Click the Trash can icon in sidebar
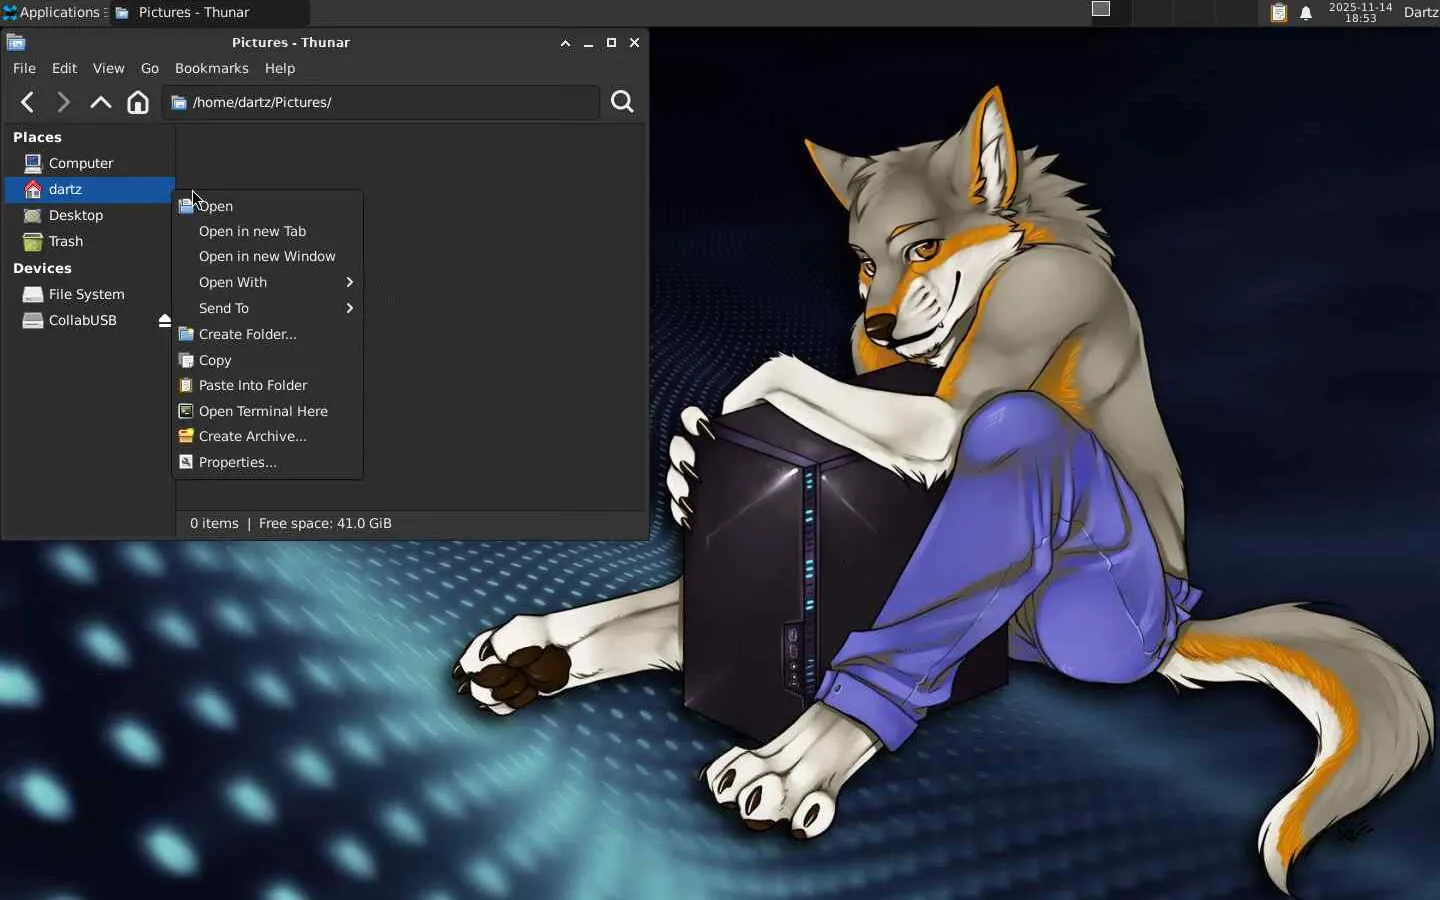The image size is (1440, 900). tap(33, 241)
